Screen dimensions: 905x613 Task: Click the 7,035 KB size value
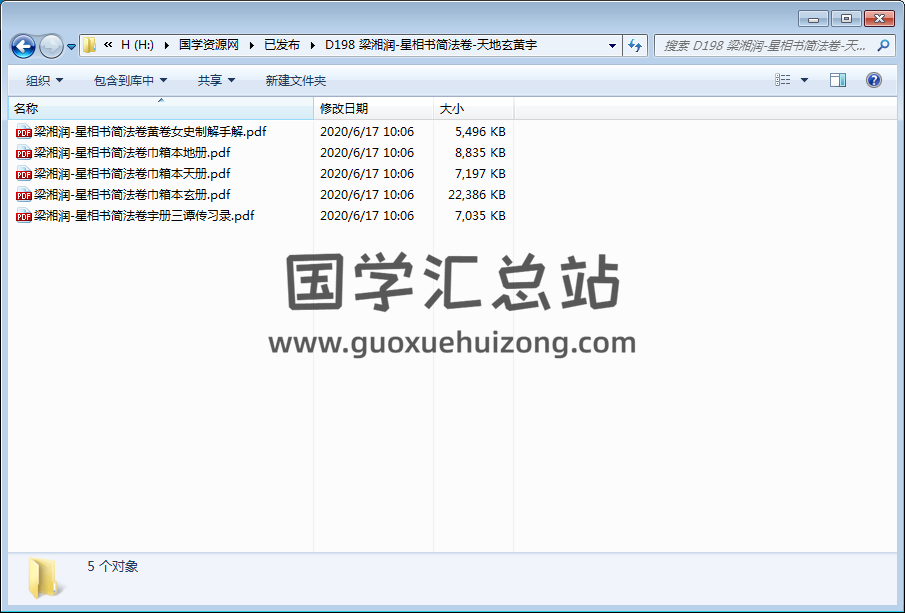click(x=480, y=216)
